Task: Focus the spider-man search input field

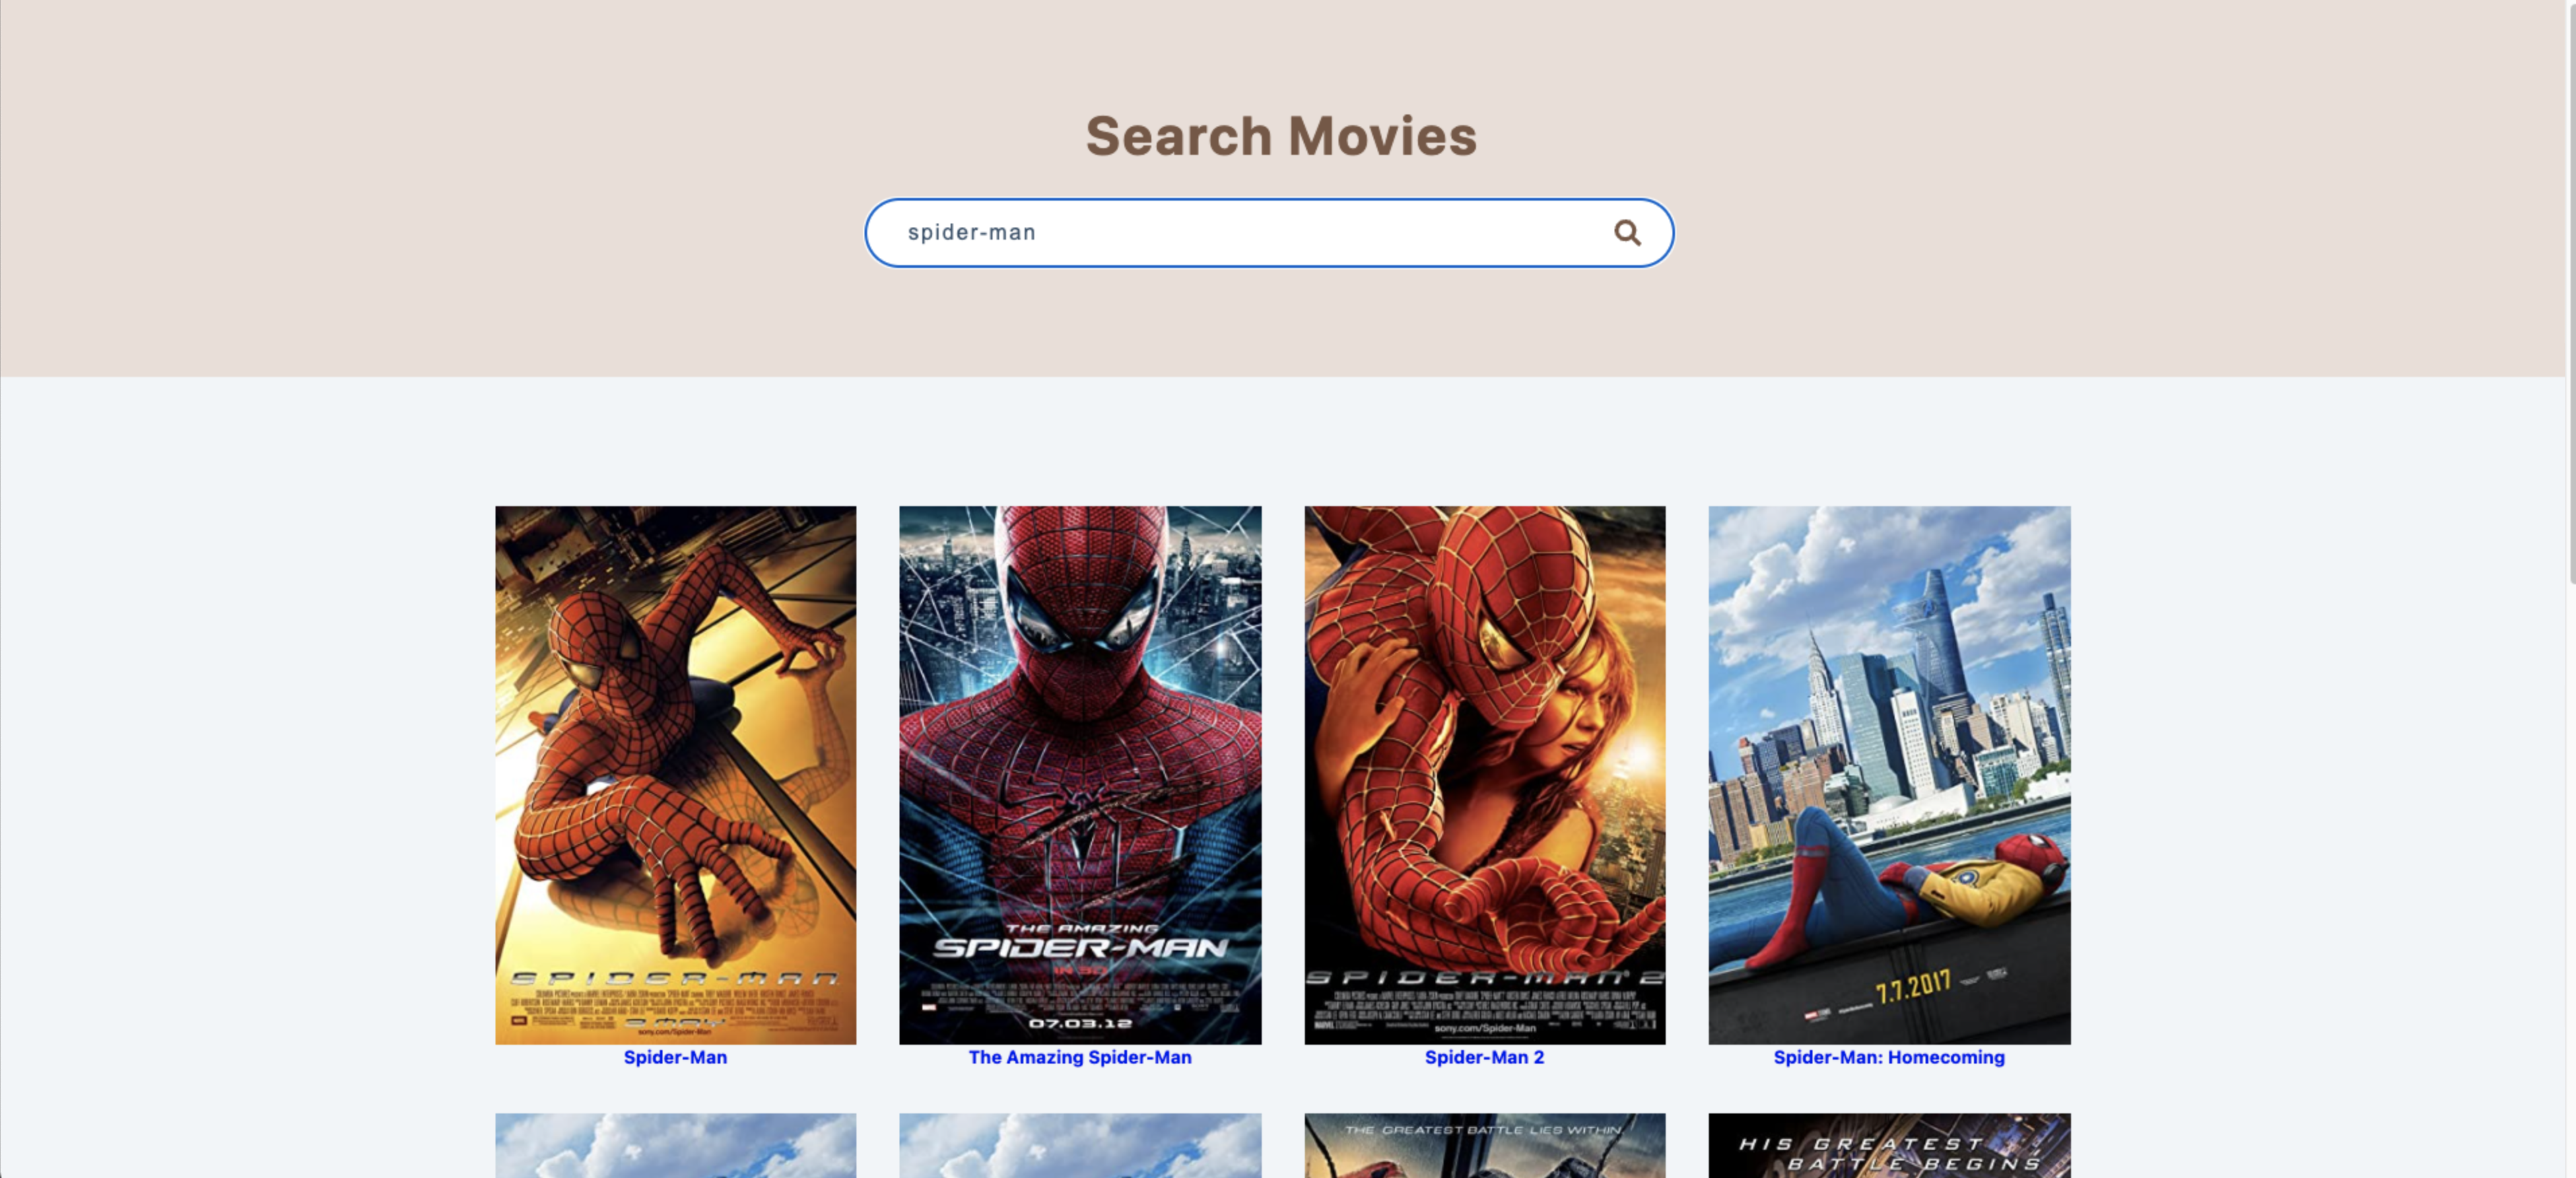Action: pyautogui.click(x=1269, y=233)
